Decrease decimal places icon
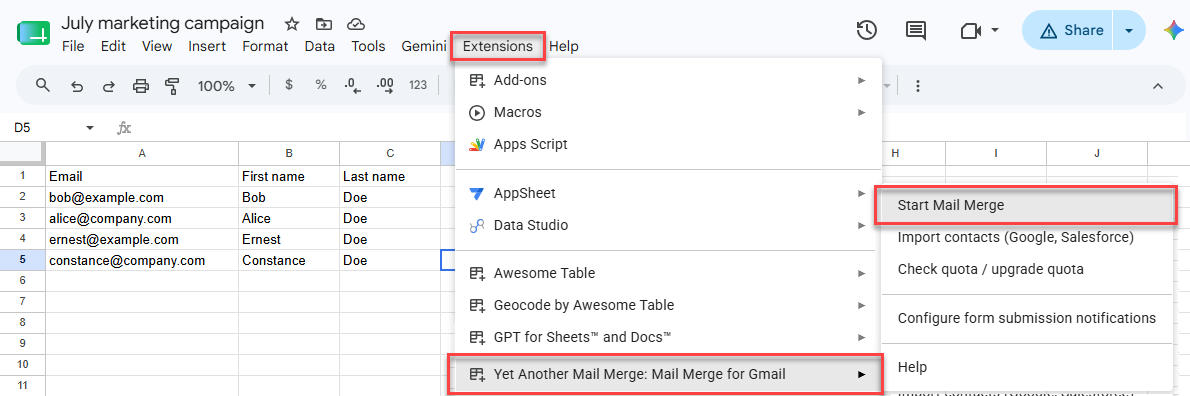 pos(352,85)
